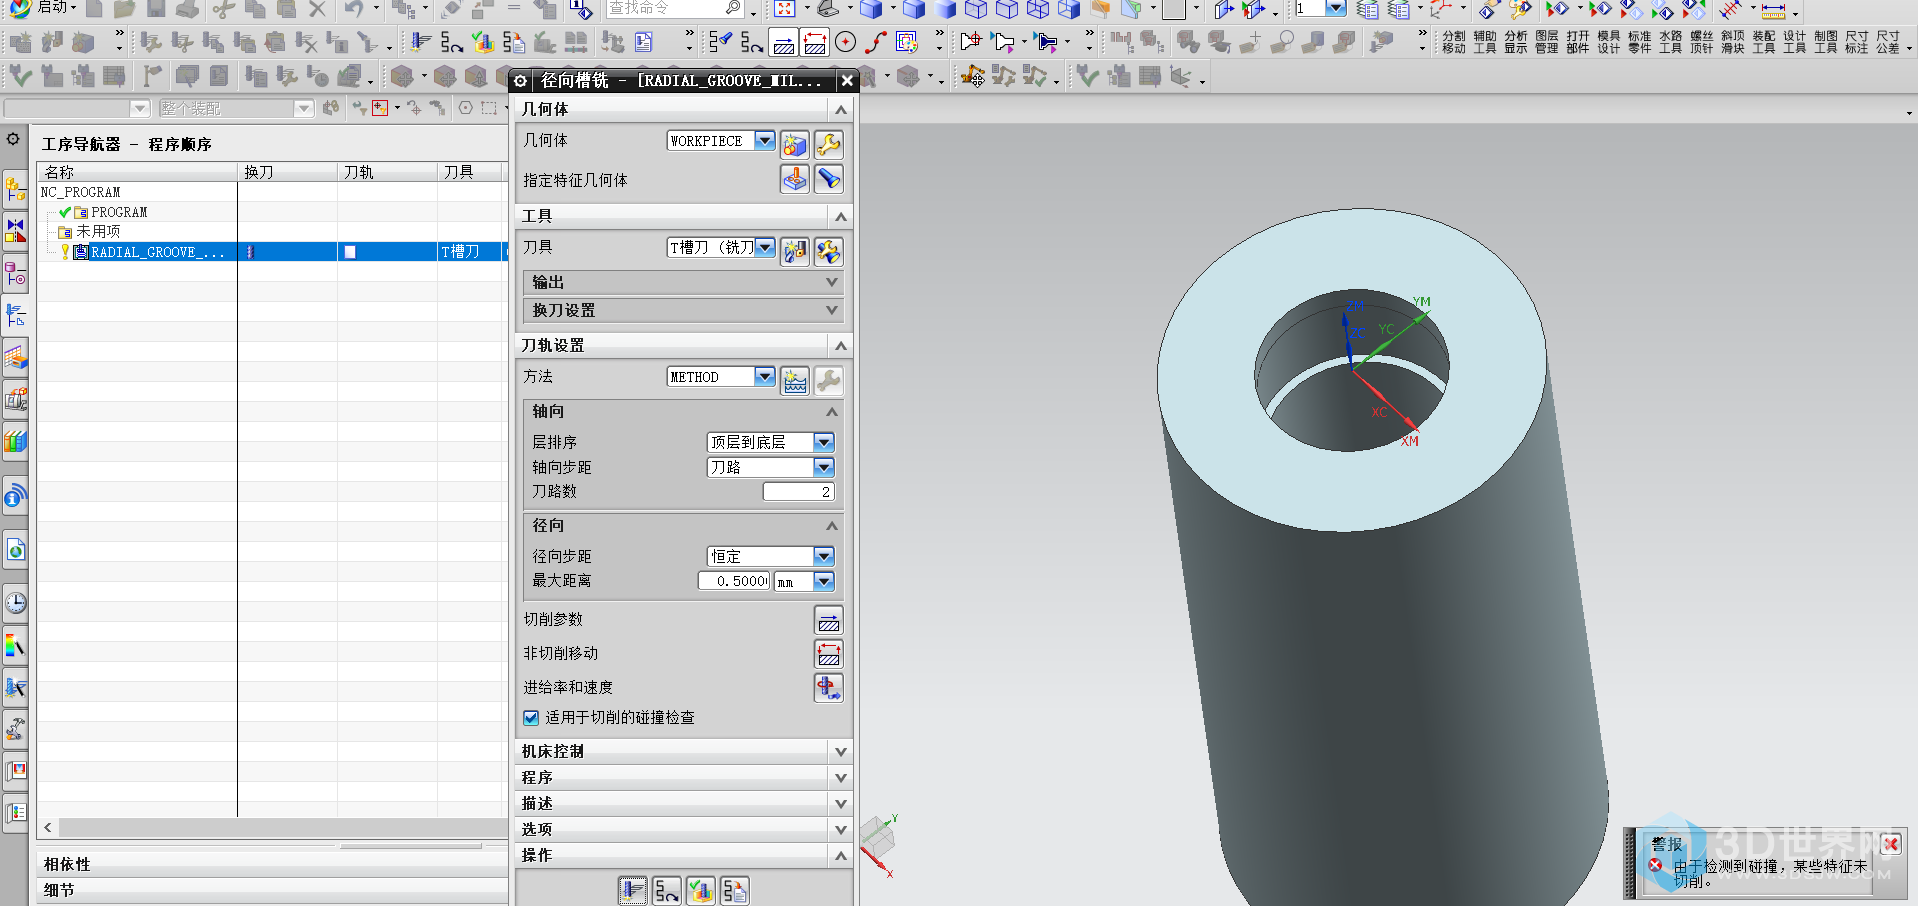Viewport: 1918px width, 906px height.
Task: Expand the 相依性 panel
Action: pyautogui.click(x=273, y=864)
